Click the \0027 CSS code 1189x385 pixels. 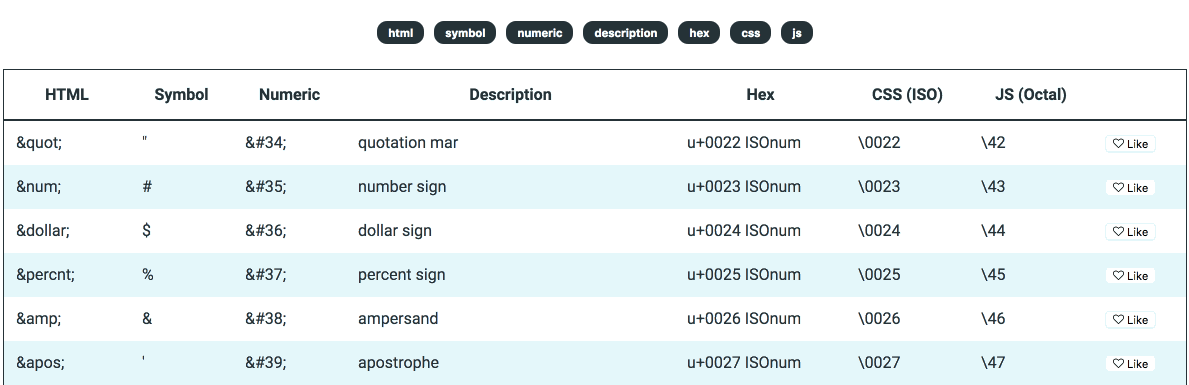click(879, 362)
